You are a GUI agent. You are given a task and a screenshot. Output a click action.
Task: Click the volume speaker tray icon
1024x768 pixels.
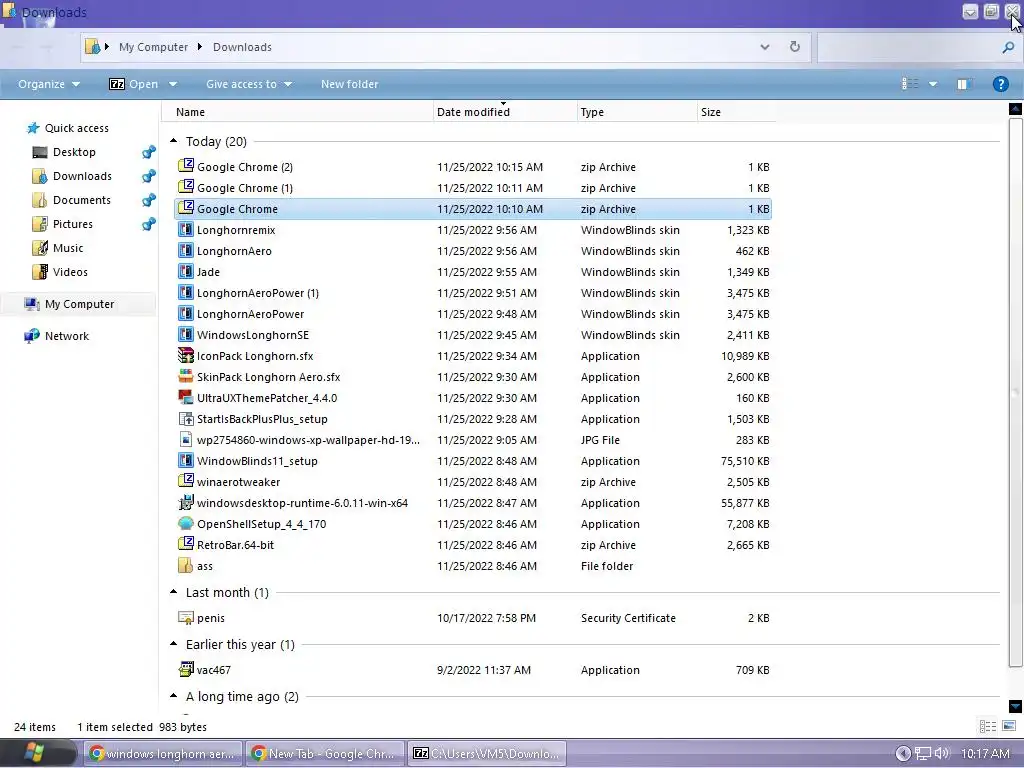tap(942, 754)
